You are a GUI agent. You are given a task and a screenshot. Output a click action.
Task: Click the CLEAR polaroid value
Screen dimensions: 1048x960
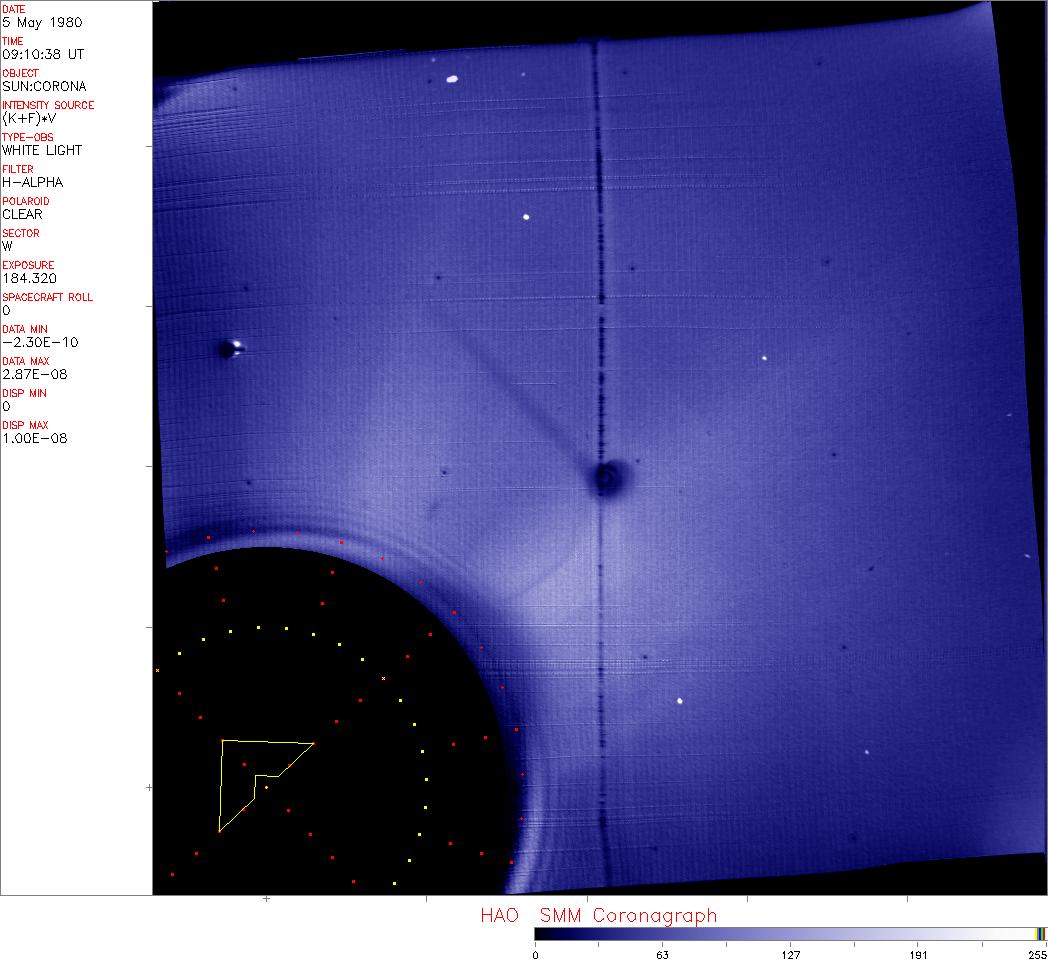(22, 214)
